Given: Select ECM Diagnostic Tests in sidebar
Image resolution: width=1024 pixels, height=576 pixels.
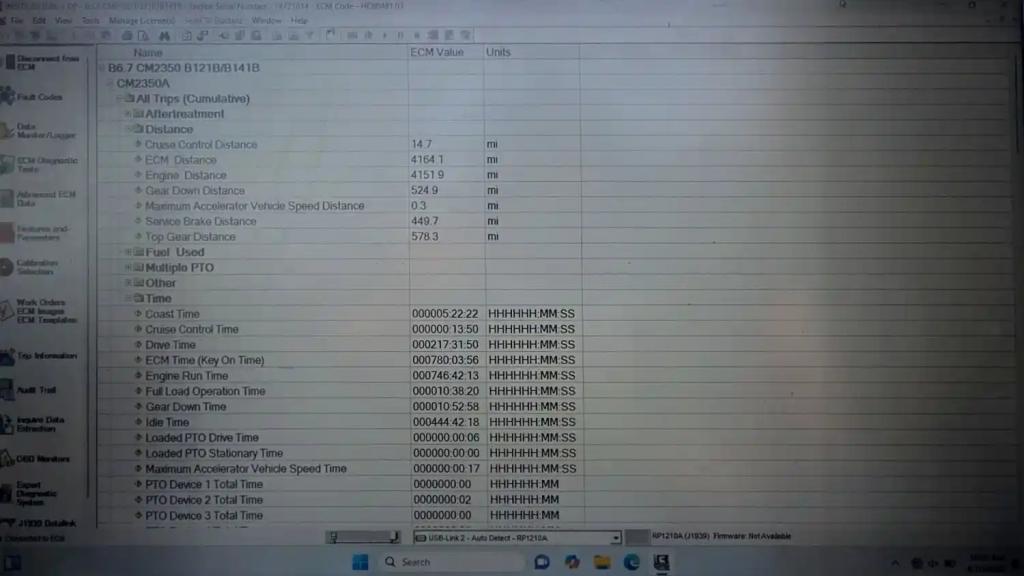Looking at the screenshot, I should [40, 165].
